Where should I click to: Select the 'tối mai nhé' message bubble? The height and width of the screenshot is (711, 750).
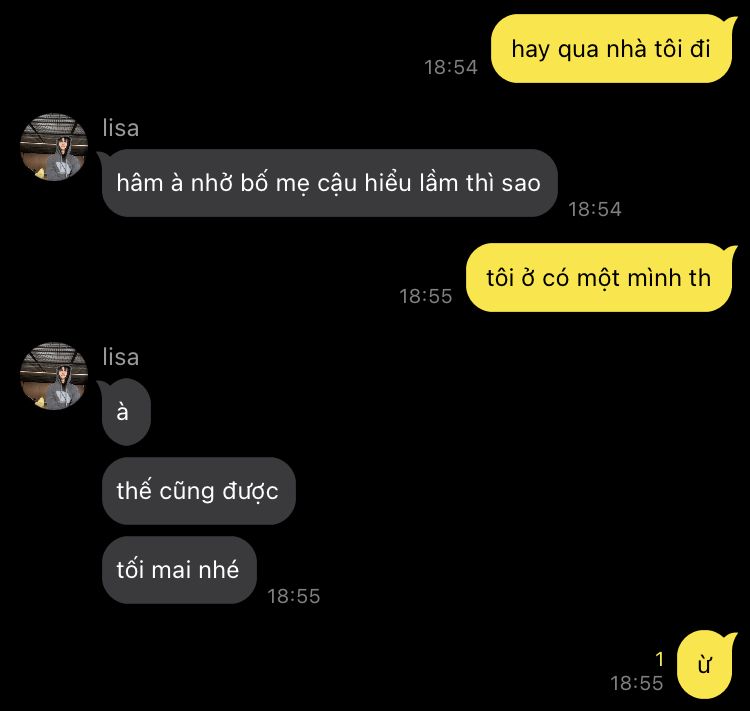click(179, 570)
